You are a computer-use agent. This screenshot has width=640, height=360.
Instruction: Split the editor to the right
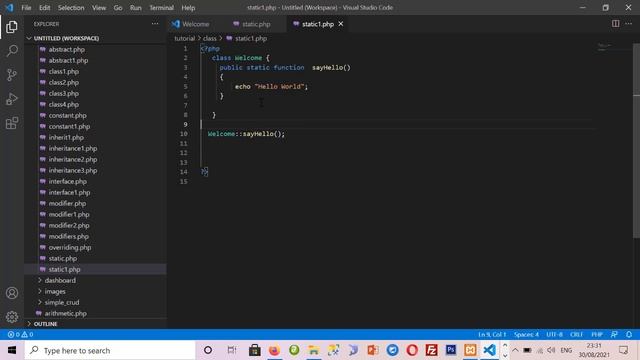coord(615,24)
